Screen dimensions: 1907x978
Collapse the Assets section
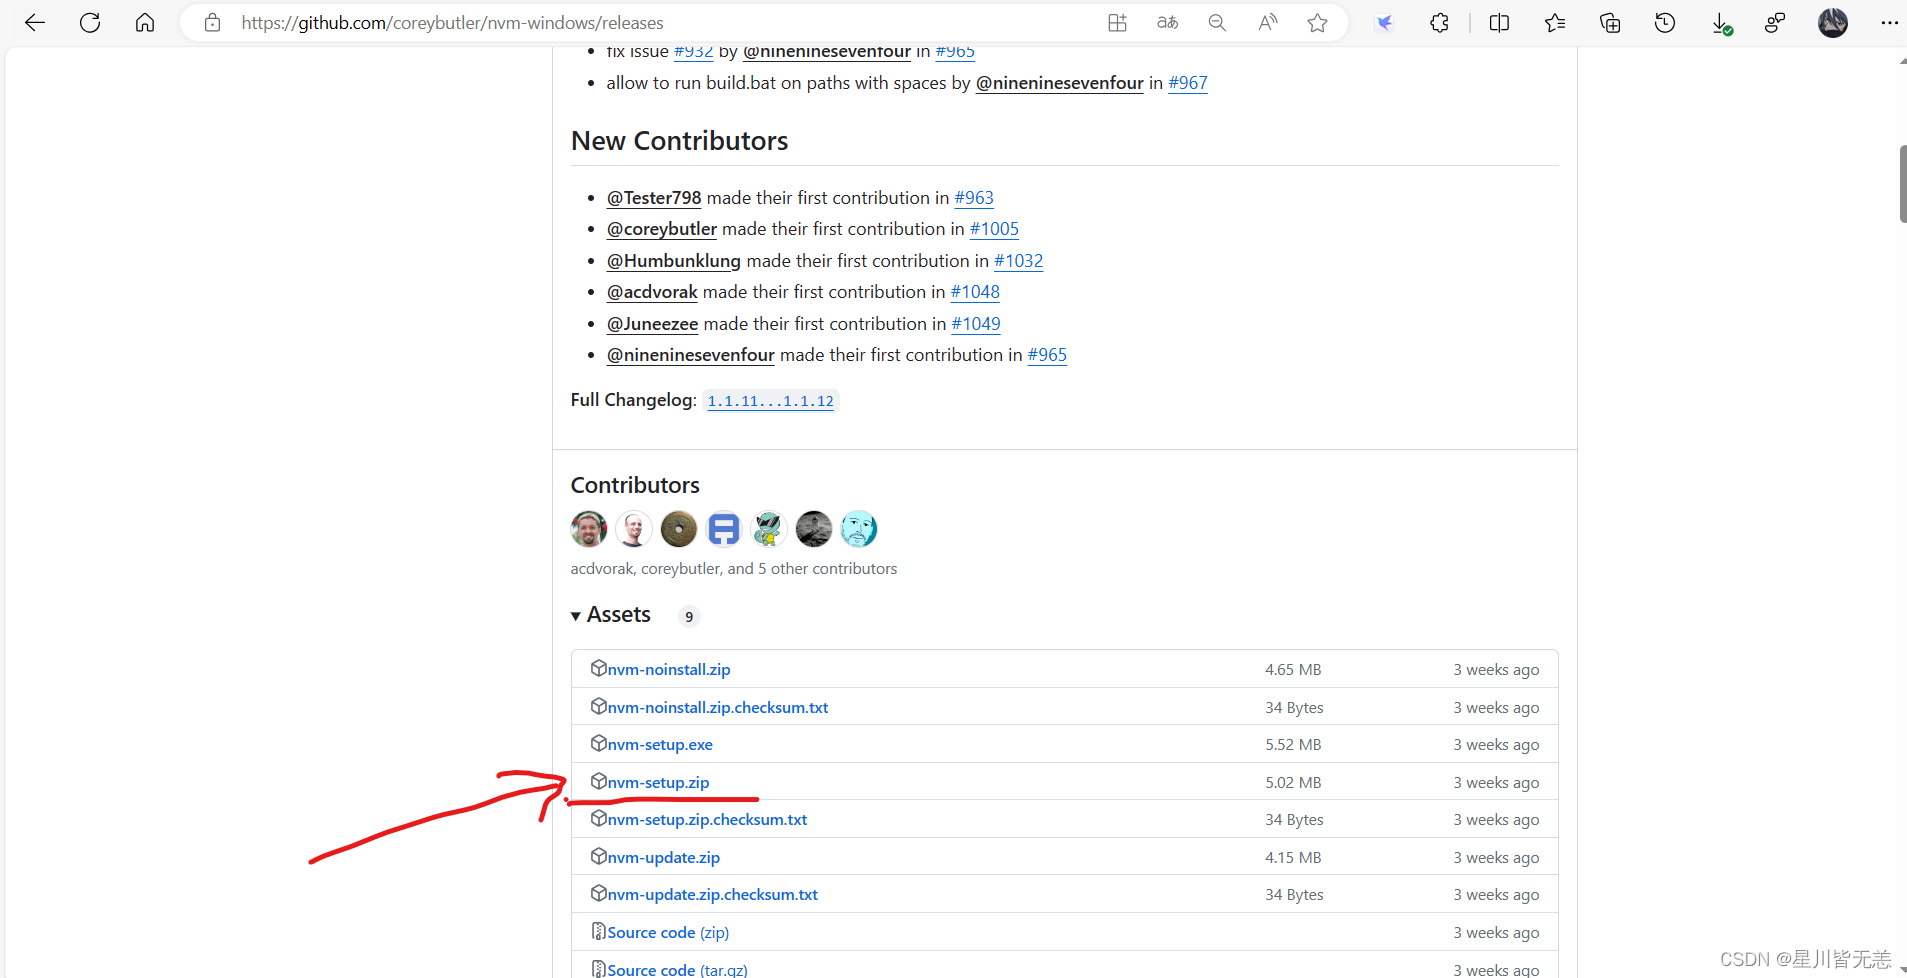[x=611, y=615]
